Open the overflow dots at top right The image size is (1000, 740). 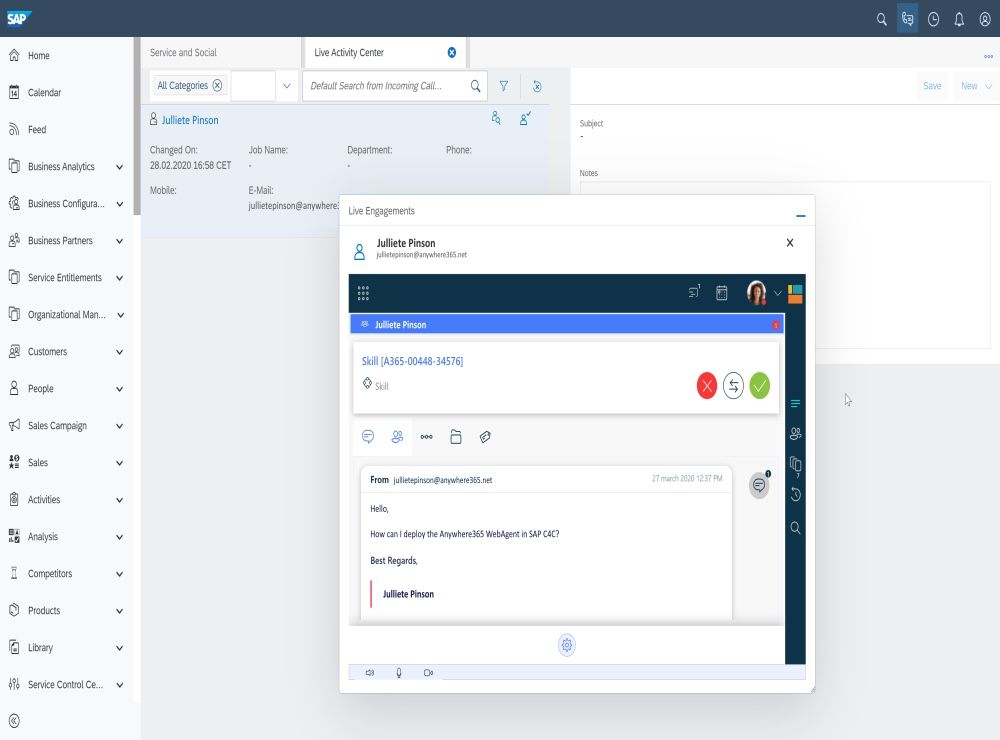(988, 56)
